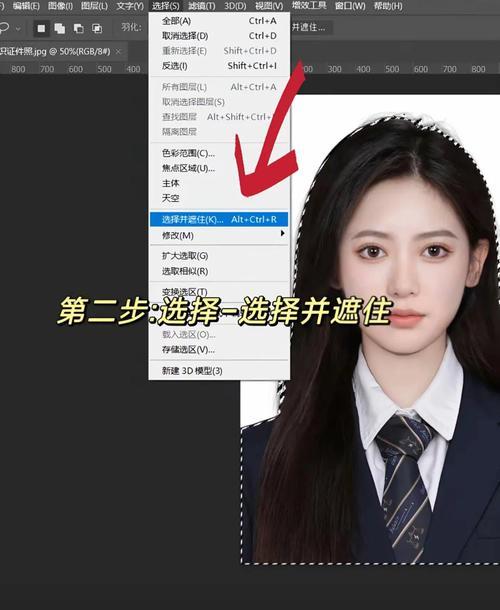Choose 取消选择(D) menu item
Screen dimensions: 500x610
click(x=219, y=36)
